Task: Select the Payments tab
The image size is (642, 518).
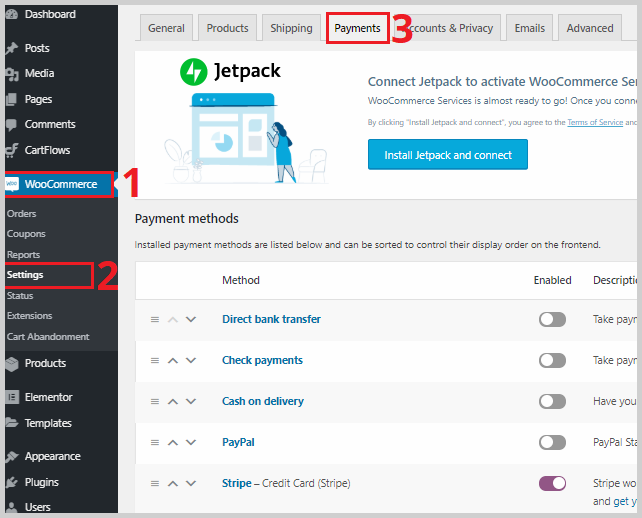Action: (357, 28)
